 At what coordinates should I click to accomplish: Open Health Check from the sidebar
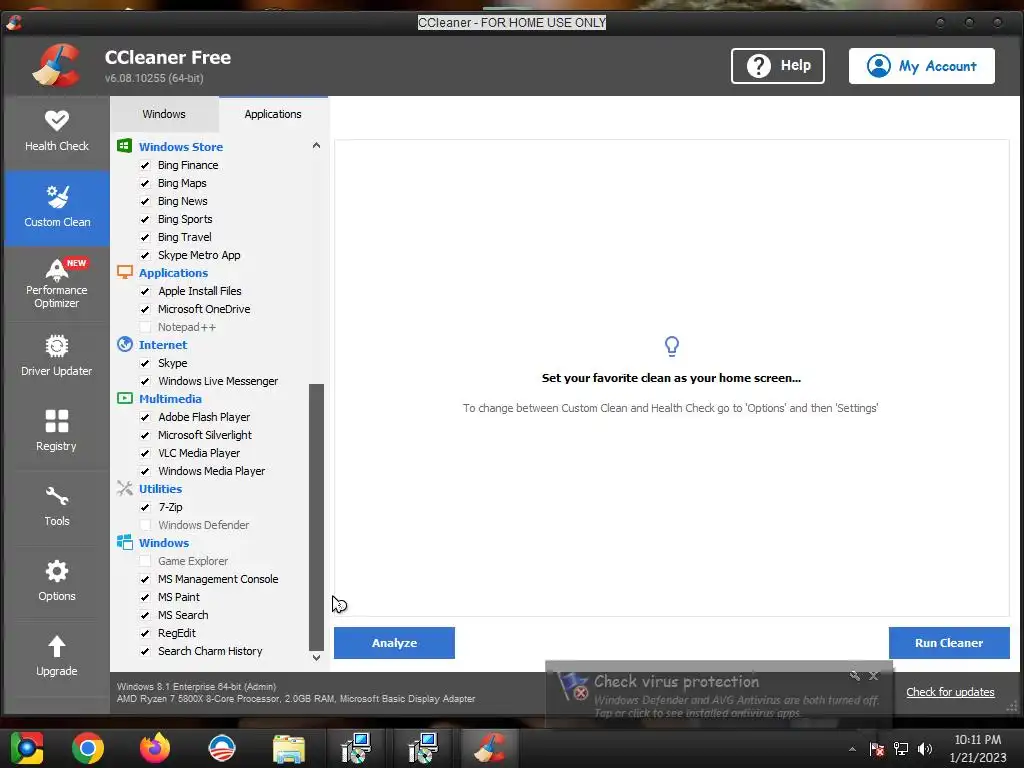tap(57, 133)
